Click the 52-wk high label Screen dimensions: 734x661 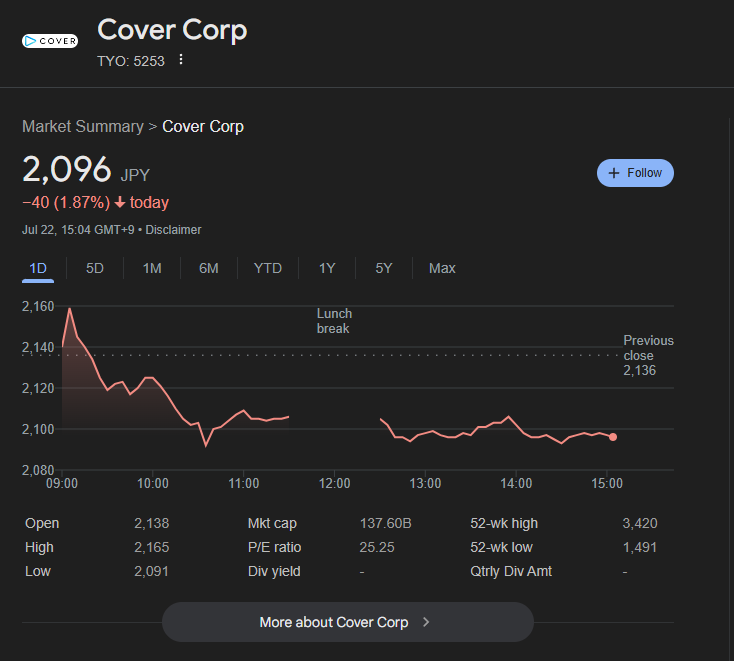click(504, 523)
